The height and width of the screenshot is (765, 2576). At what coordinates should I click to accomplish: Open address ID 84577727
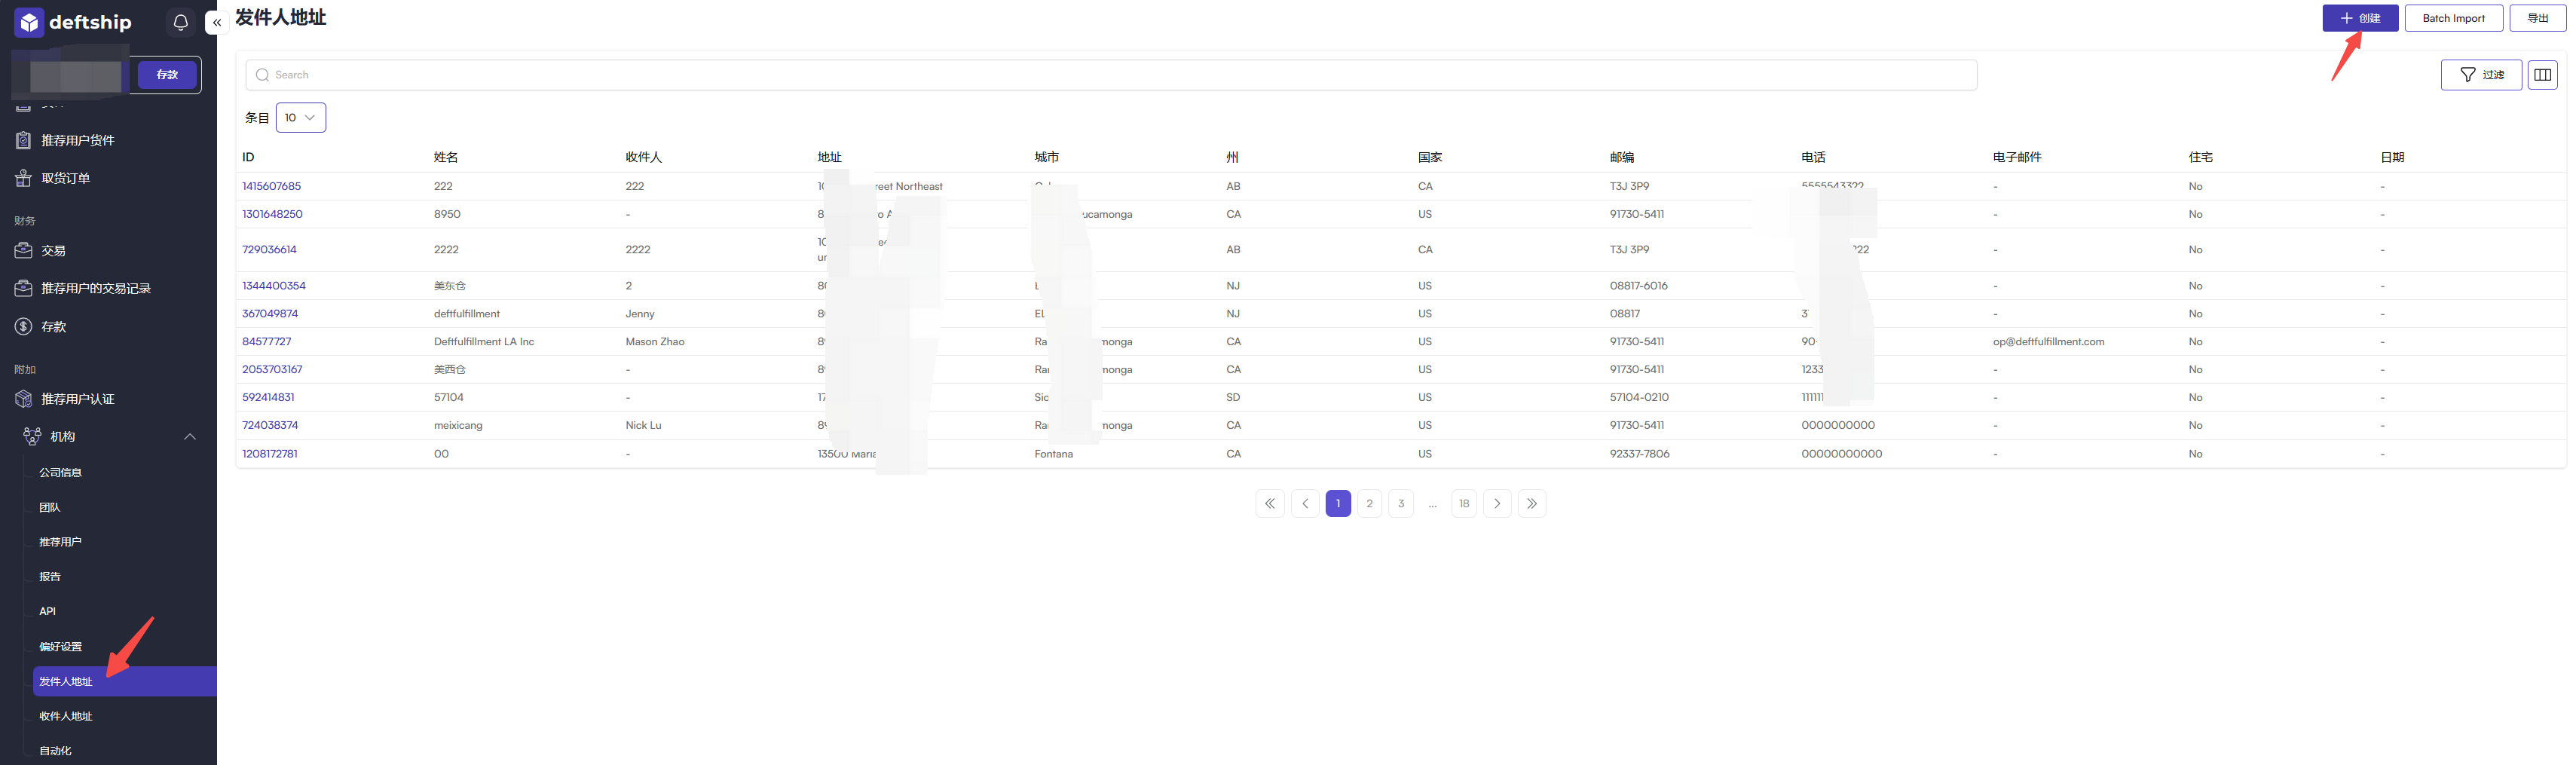coord(267,342)
